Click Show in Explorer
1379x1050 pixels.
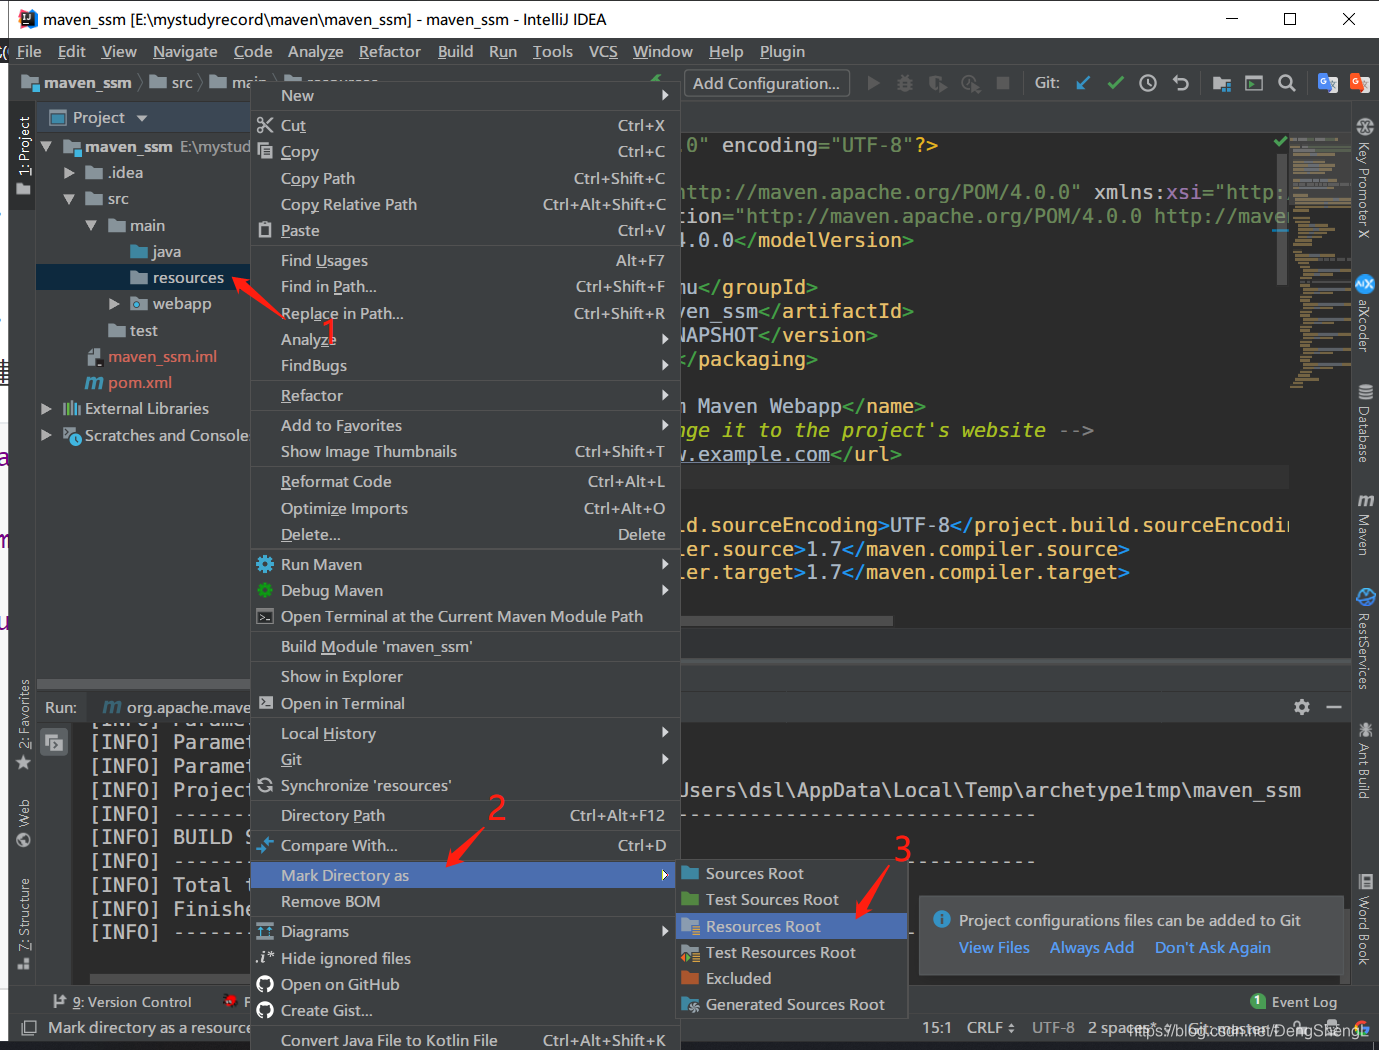[465, 677]
